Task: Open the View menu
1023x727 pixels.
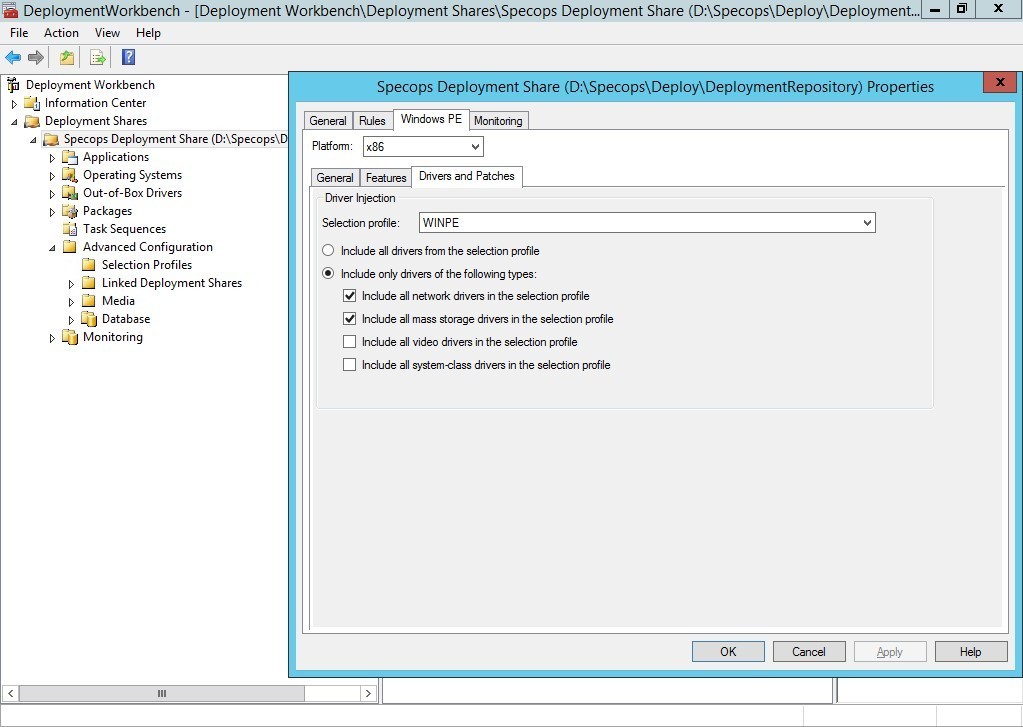Action: [107, 33]
